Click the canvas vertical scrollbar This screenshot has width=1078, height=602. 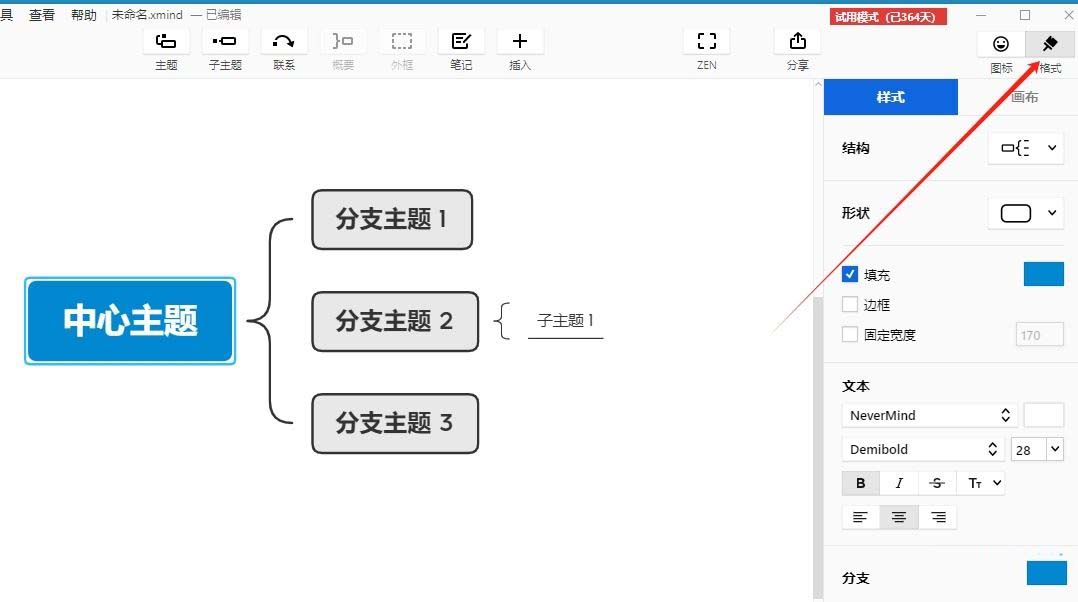(817, 447)
